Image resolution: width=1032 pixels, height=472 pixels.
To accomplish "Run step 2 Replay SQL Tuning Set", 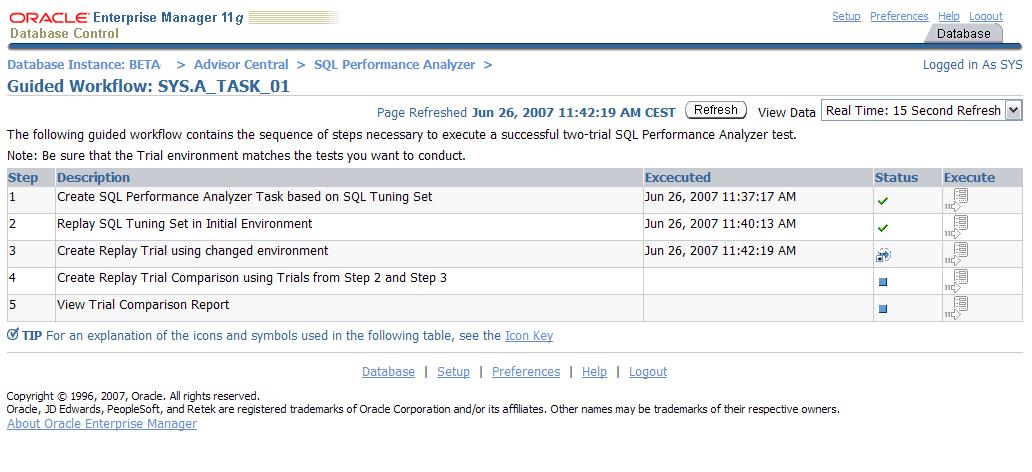I will tap(957, 226).
